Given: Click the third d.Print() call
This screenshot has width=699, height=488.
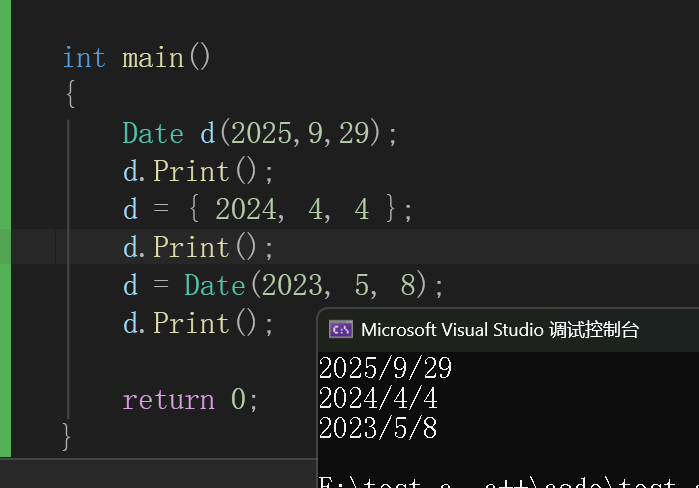Looking at the screenshot, I should coord(198,324).
